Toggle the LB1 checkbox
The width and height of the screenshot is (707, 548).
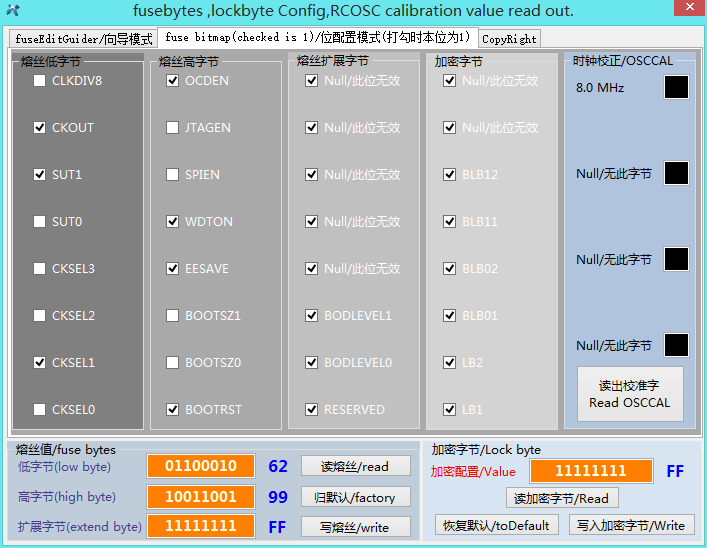tap(450, 410)
